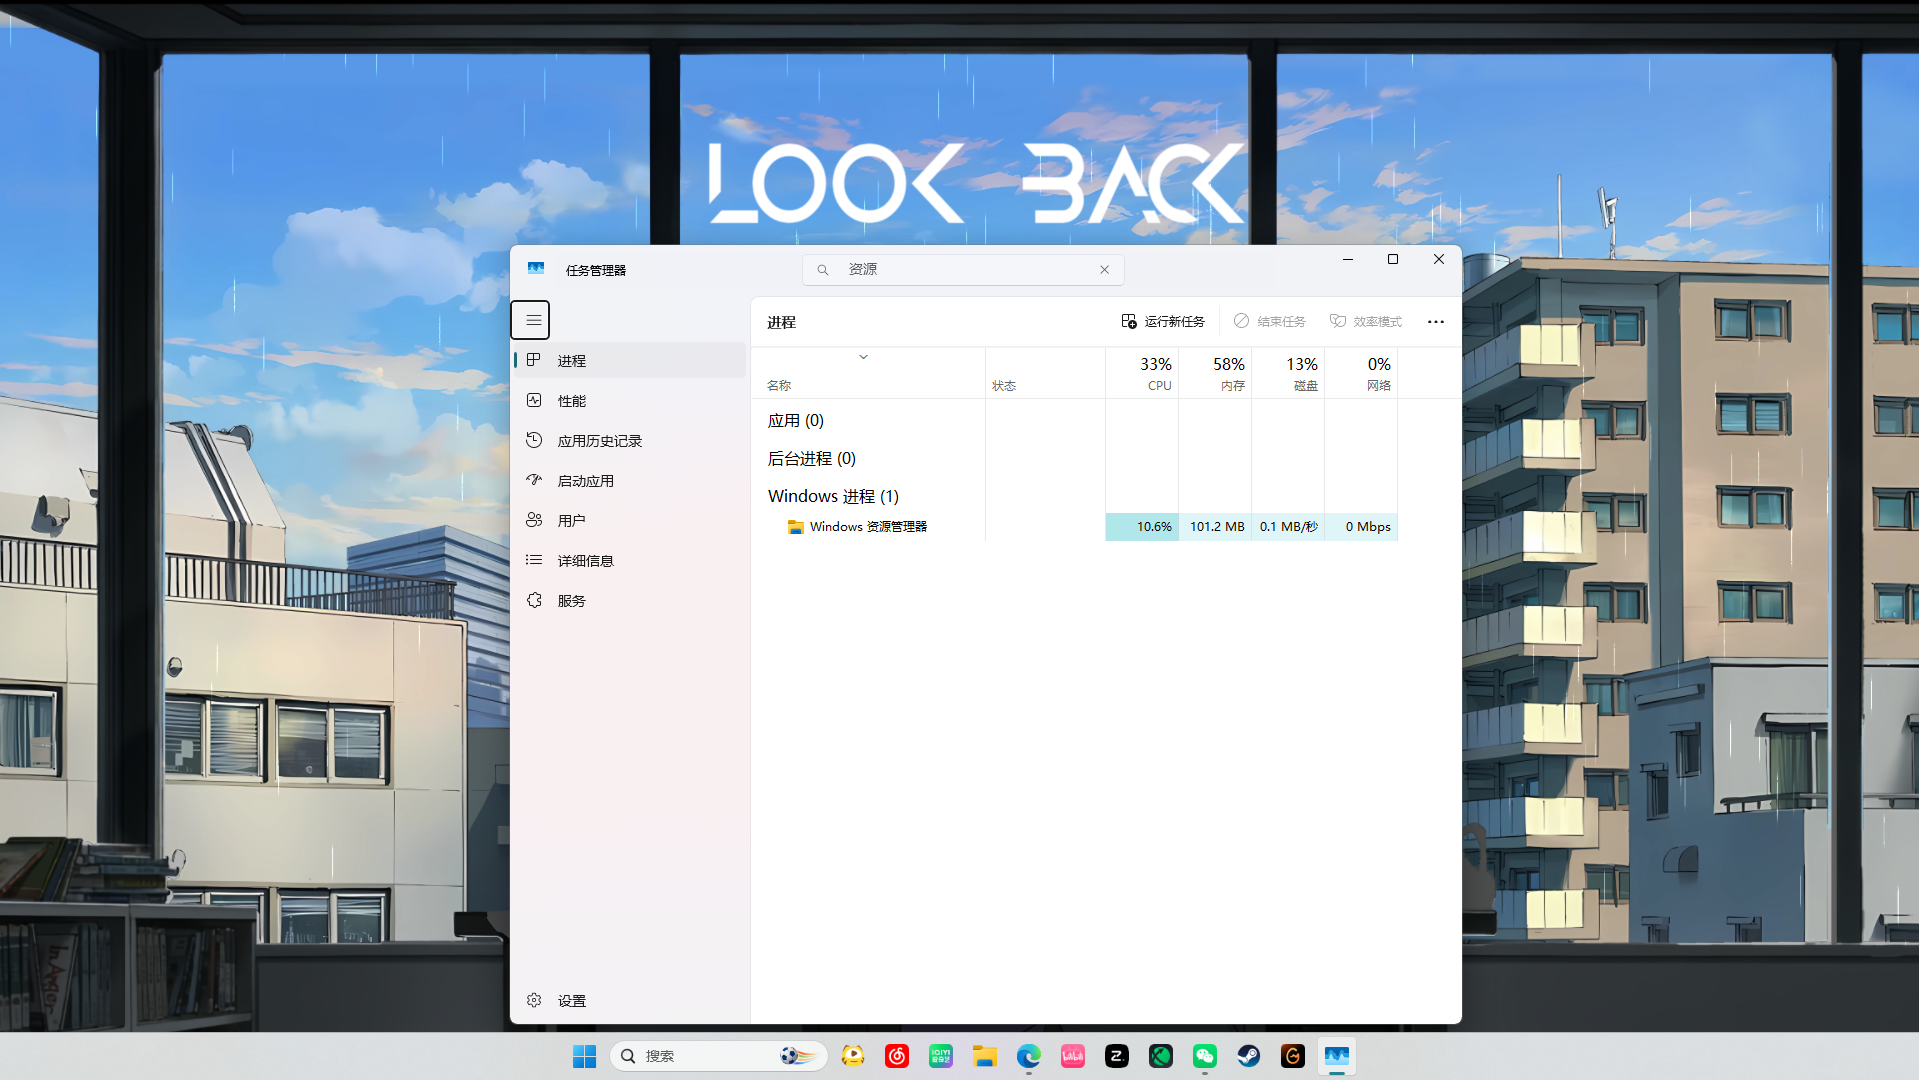Click the 后台进程 (0) group heading
1919x1080 pixels.
[x=812, y=459]
